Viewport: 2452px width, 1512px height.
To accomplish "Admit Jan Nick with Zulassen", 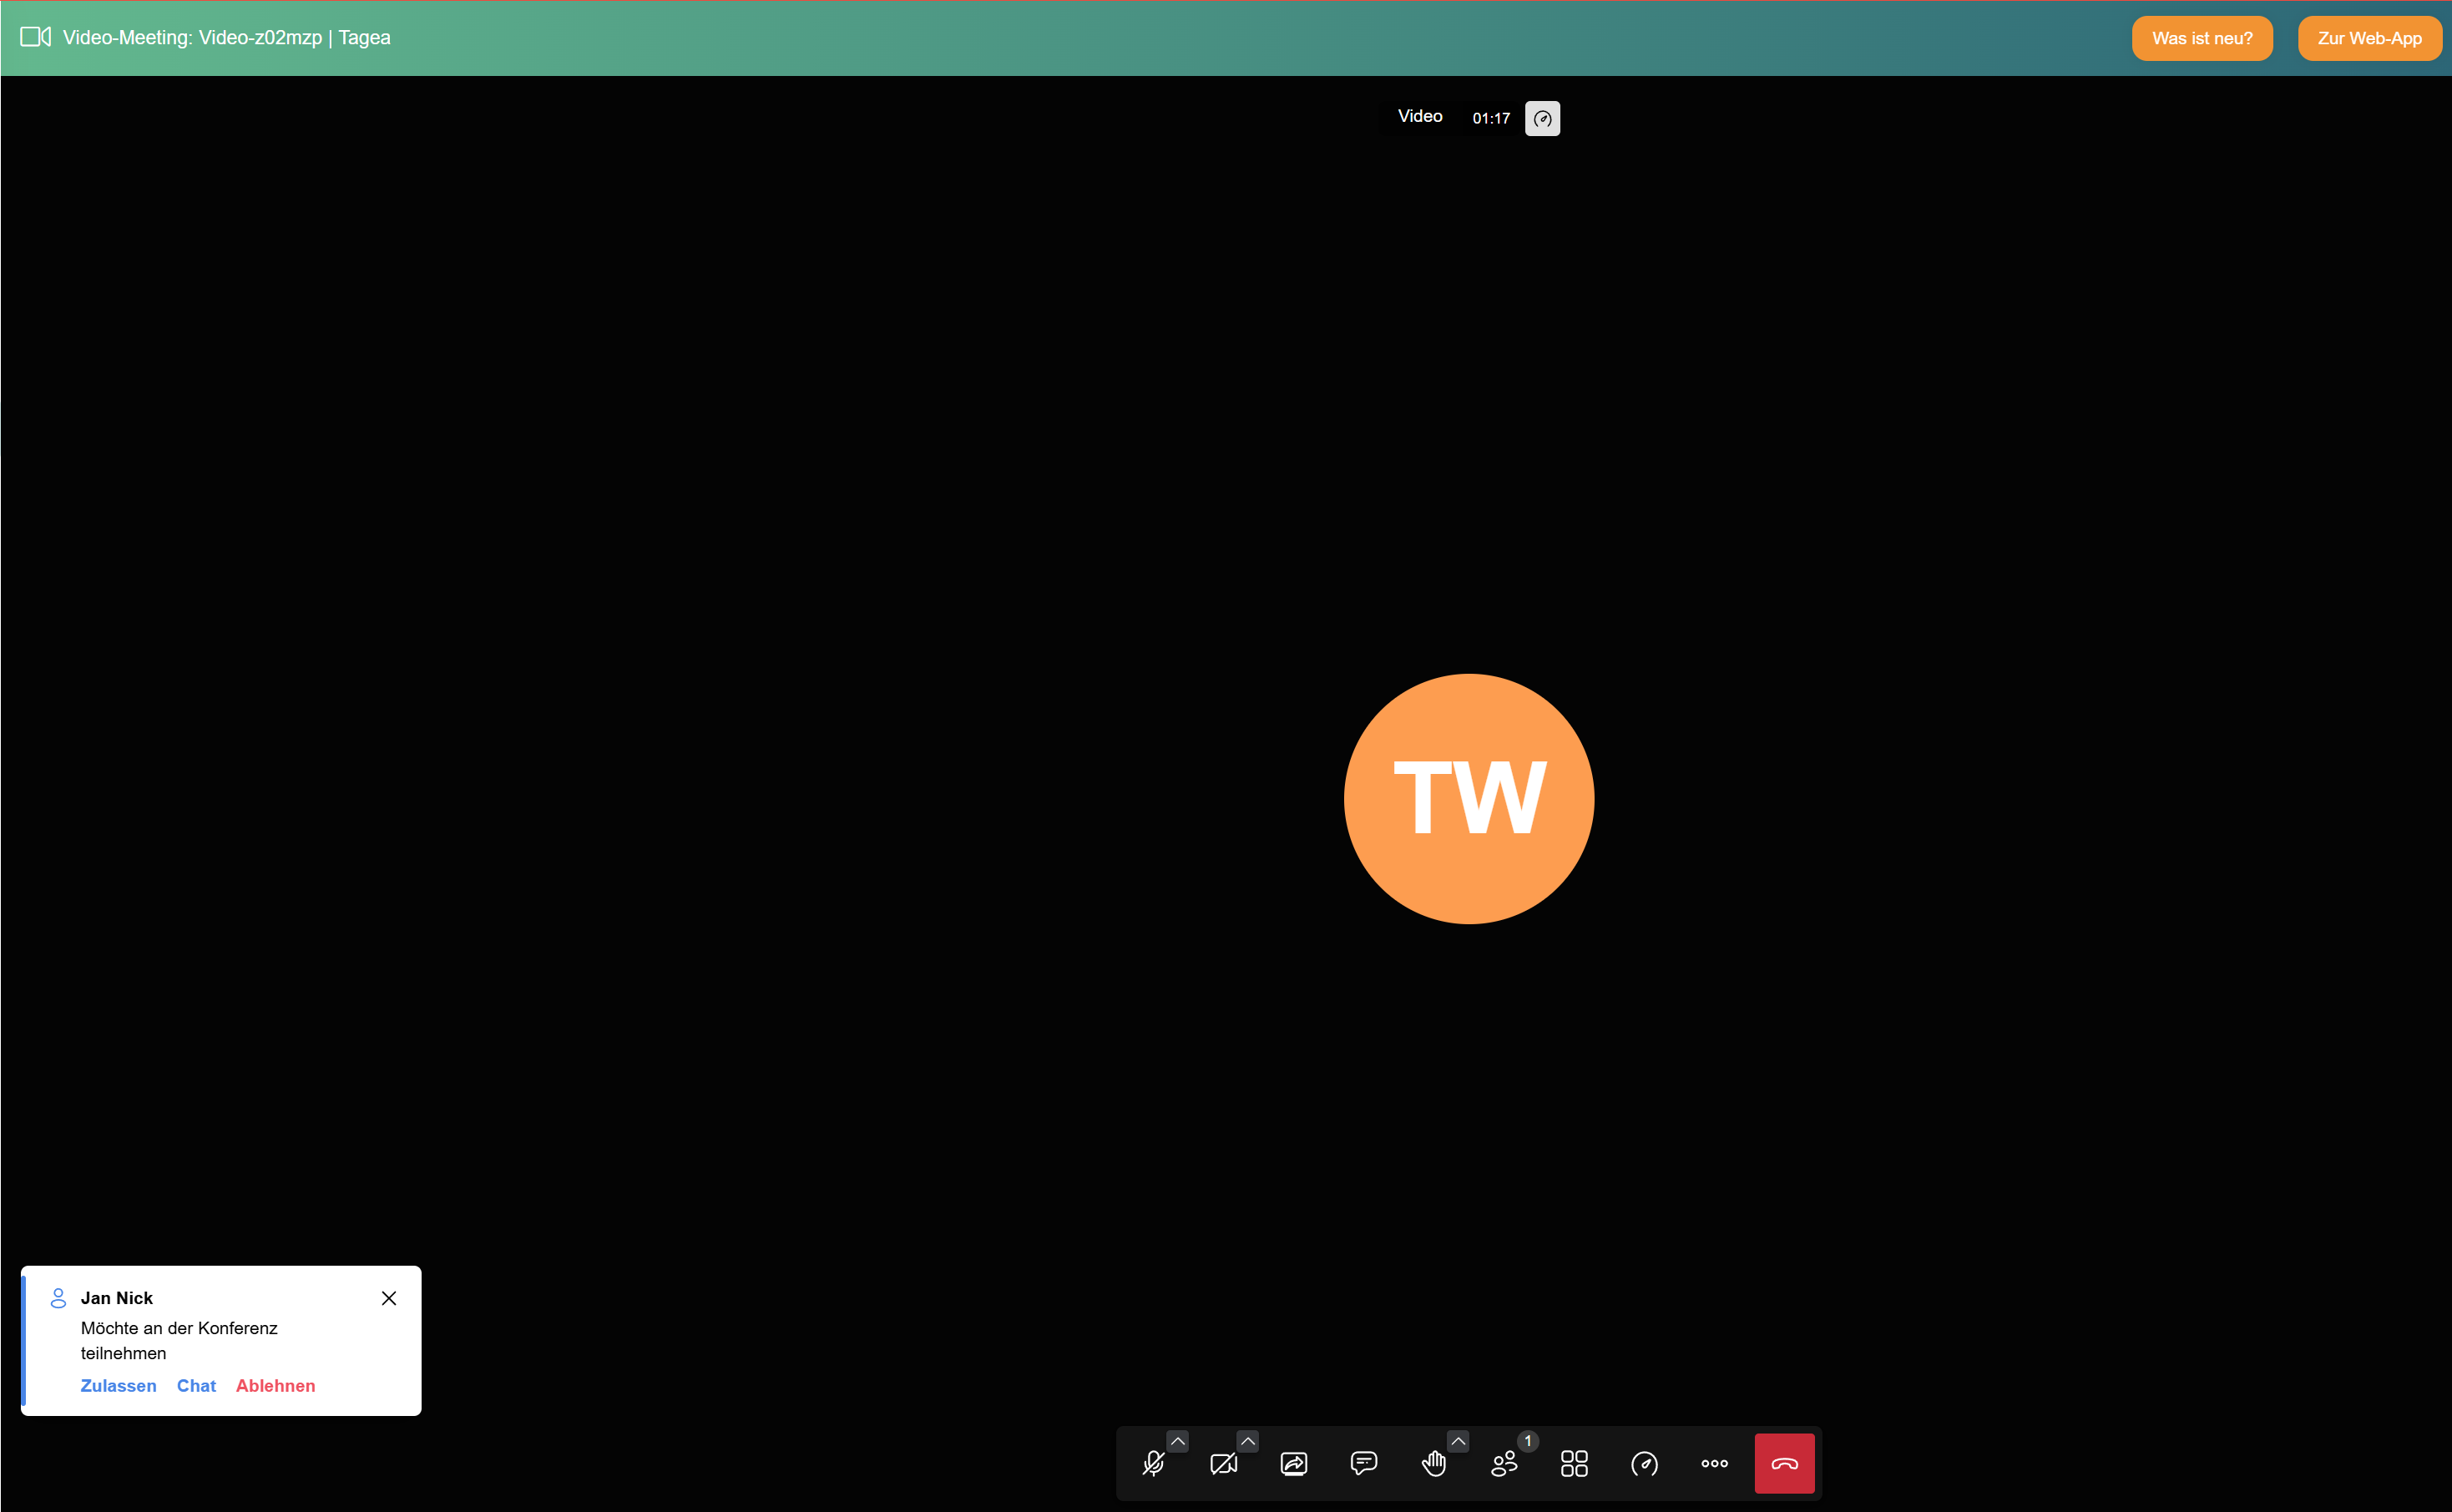I will tap(118, 1386).
